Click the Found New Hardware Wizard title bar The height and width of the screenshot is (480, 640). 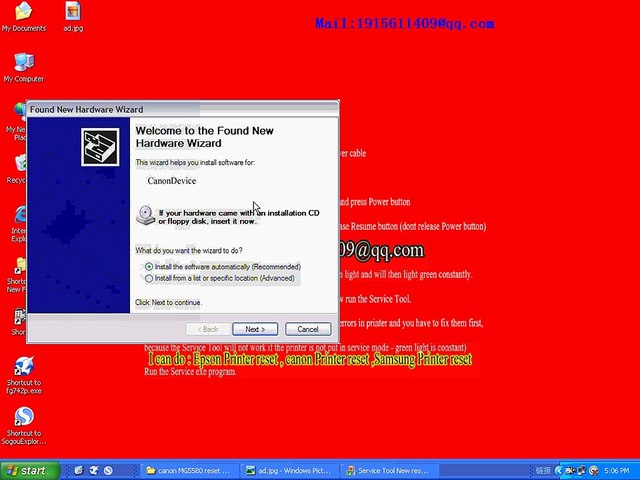coord(183,109)
